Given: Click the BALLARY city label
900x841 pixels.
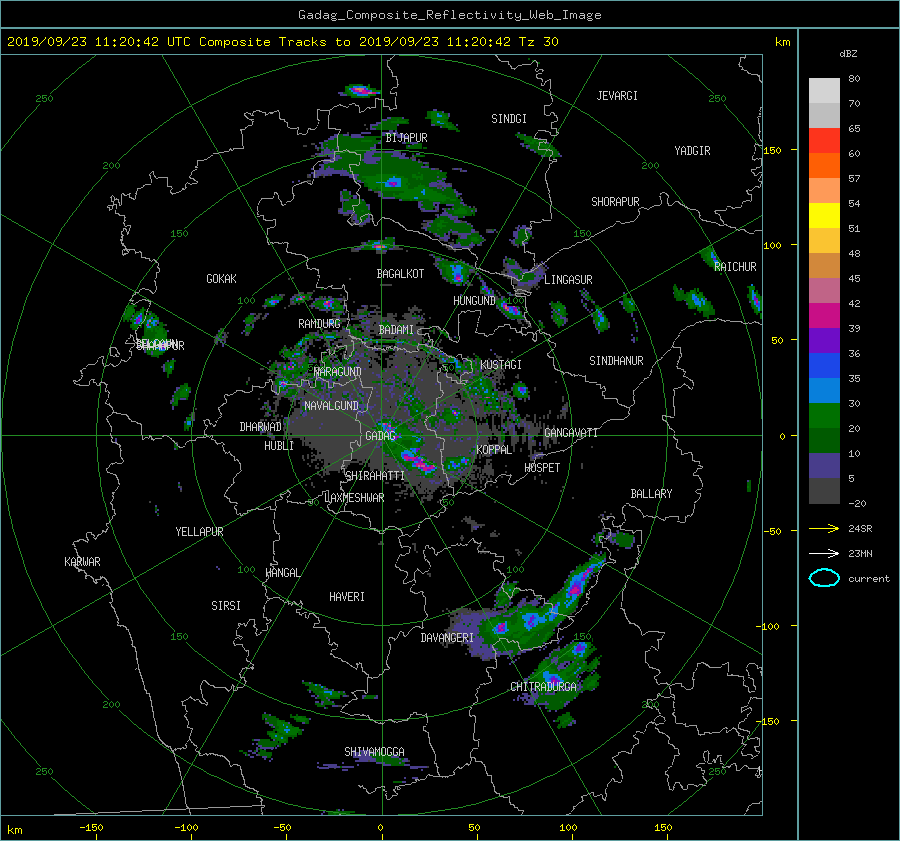Looking at the screenshot, I should 651,494.
